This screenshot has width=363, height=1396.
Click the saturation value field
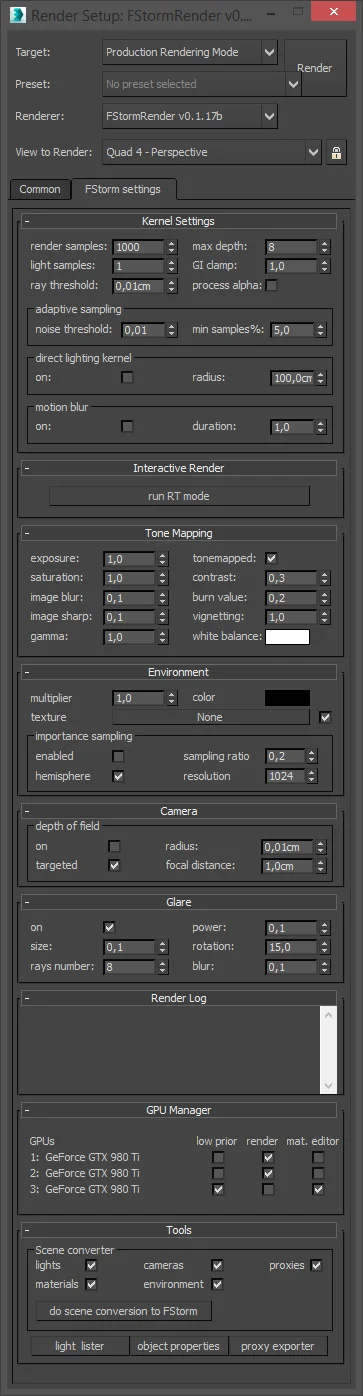tap(128, 578)
